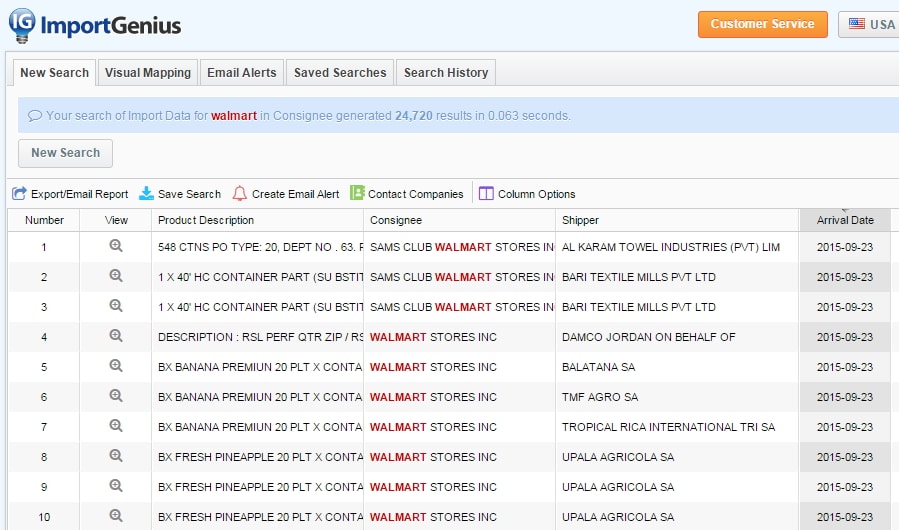Sort by the Shipper column header
Viewport: 899px width, 530px height.
point(677,220)
